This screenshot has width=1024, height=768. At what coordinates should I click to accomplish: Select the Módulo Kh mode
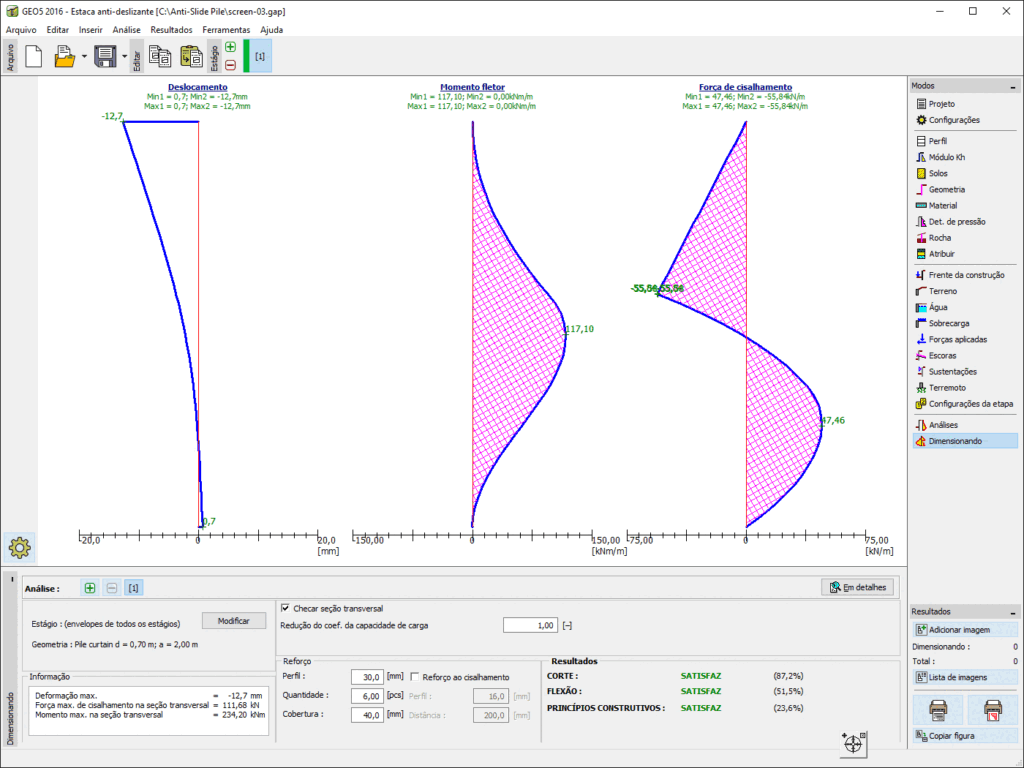[x=965, y=157]
